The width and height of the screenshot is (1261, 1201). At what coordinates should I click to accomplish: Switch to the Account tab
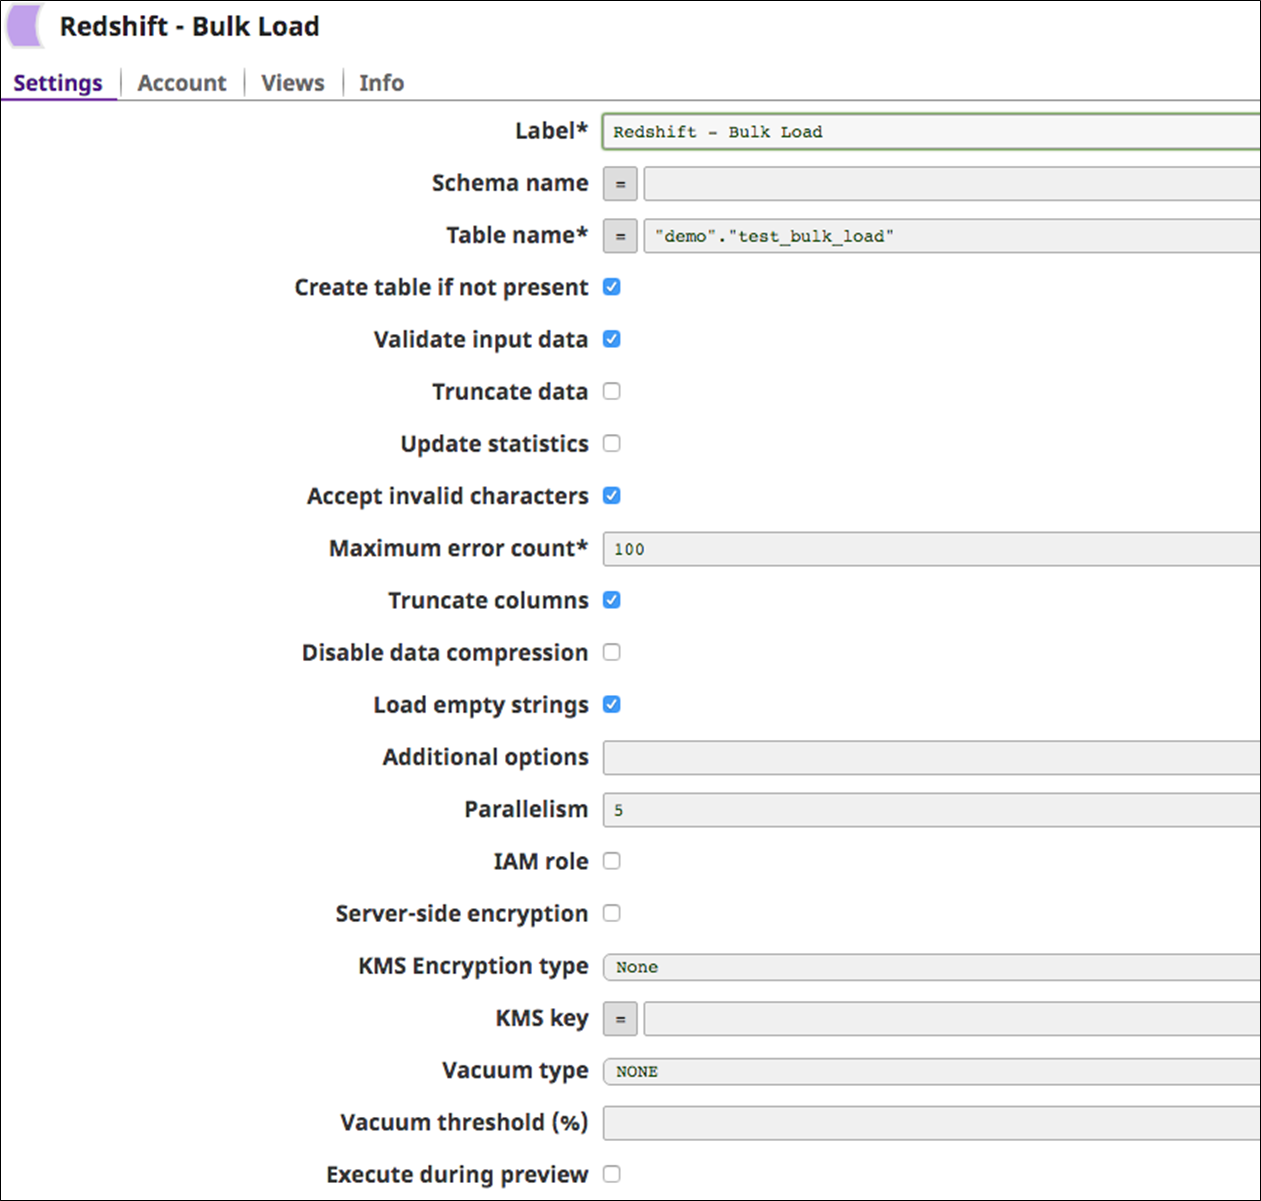[182, 82]
